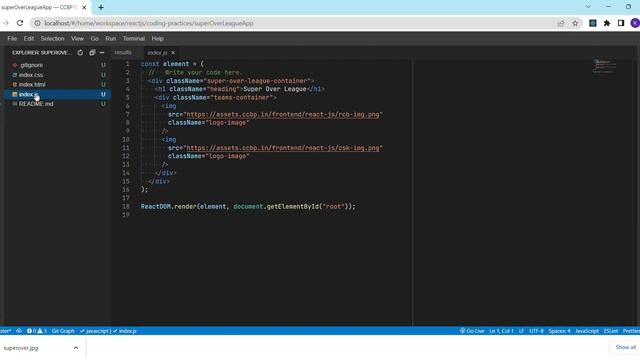Open the Explorer more-actions dash icon
The width and height of the screenshot is (640, 360).
tap(102, 53)
